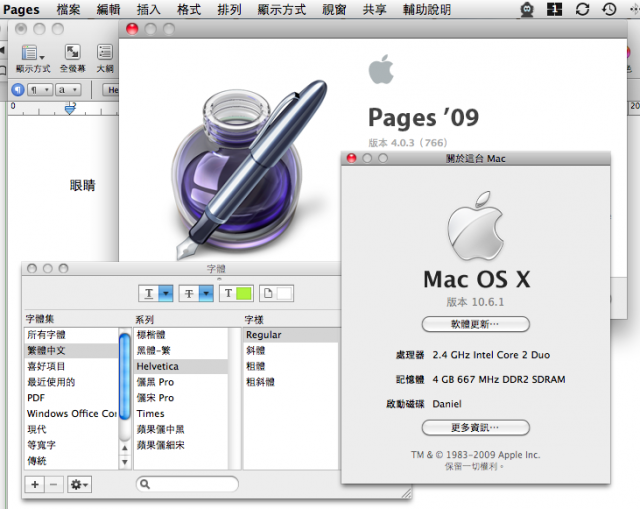Click version text 版本 10.6.1

click(x=476, y=302)
